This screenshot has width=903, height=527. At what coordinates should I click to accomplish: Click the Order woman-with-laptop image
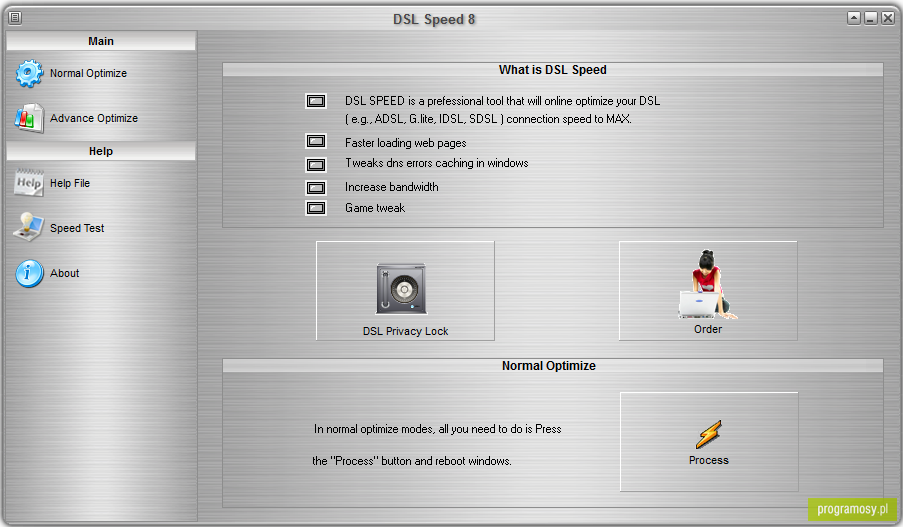tap(707, 285)
